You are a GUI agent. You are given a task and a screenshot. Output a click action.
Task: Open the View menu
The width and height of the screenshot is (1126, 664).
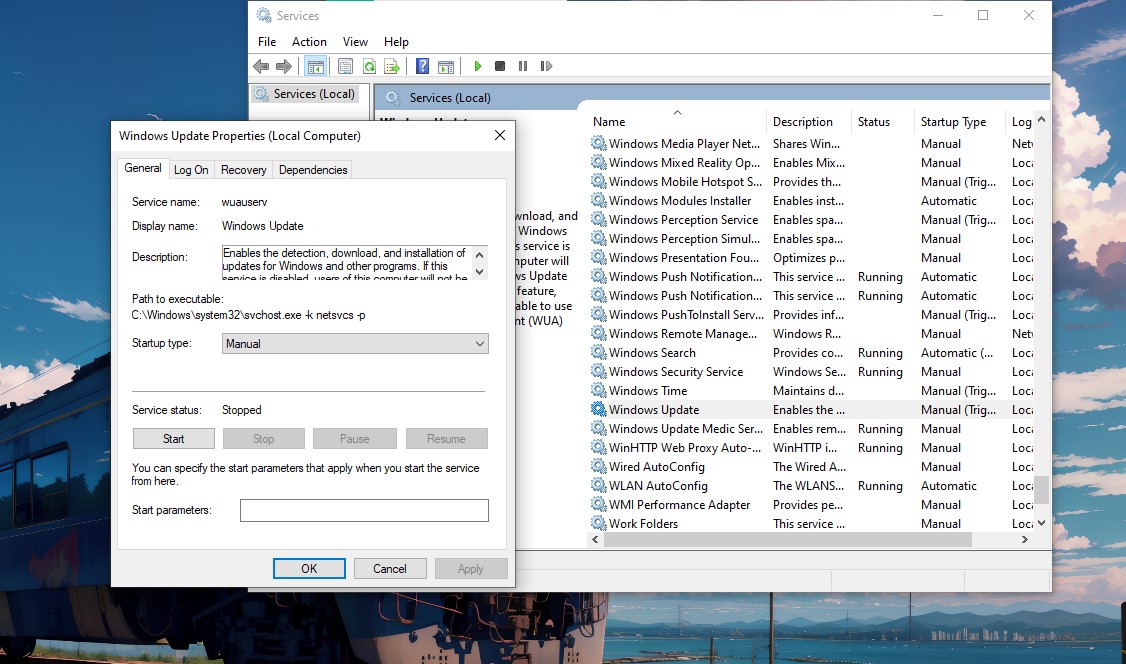click(x=355, y=42)
